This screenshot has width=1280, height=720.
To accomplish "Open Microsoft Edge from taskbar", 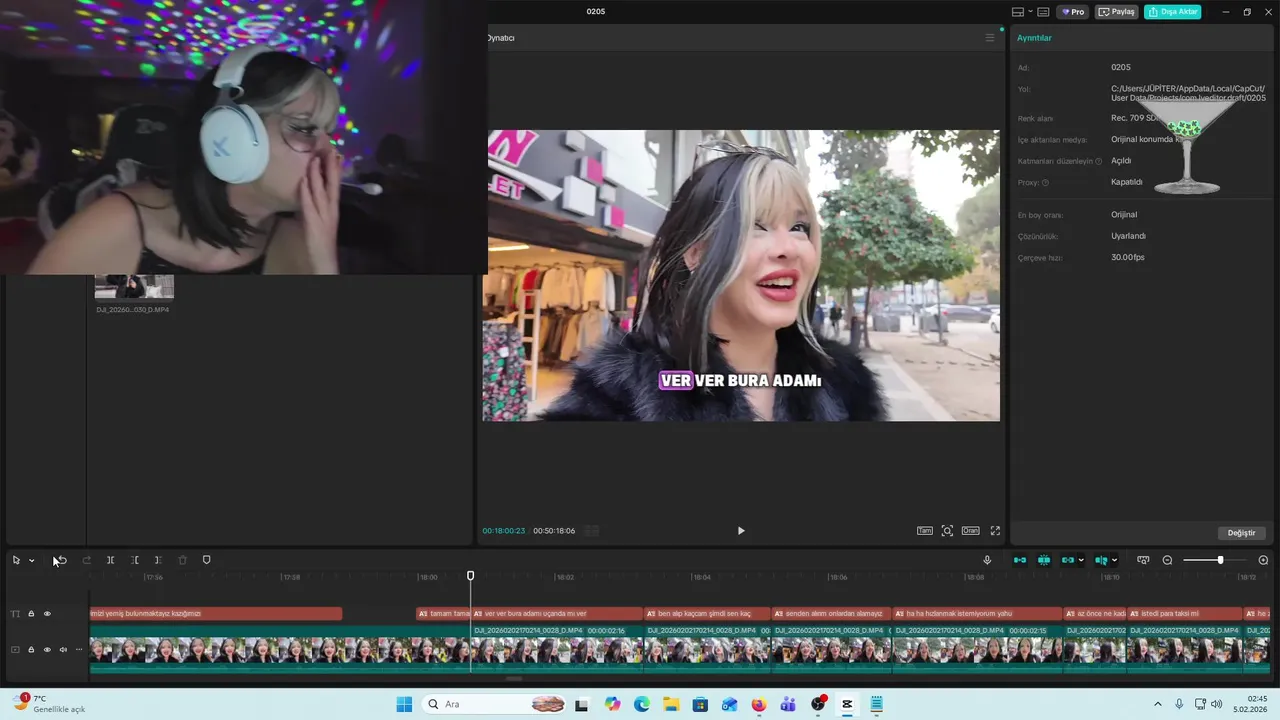I will click(x=642, y=704).
